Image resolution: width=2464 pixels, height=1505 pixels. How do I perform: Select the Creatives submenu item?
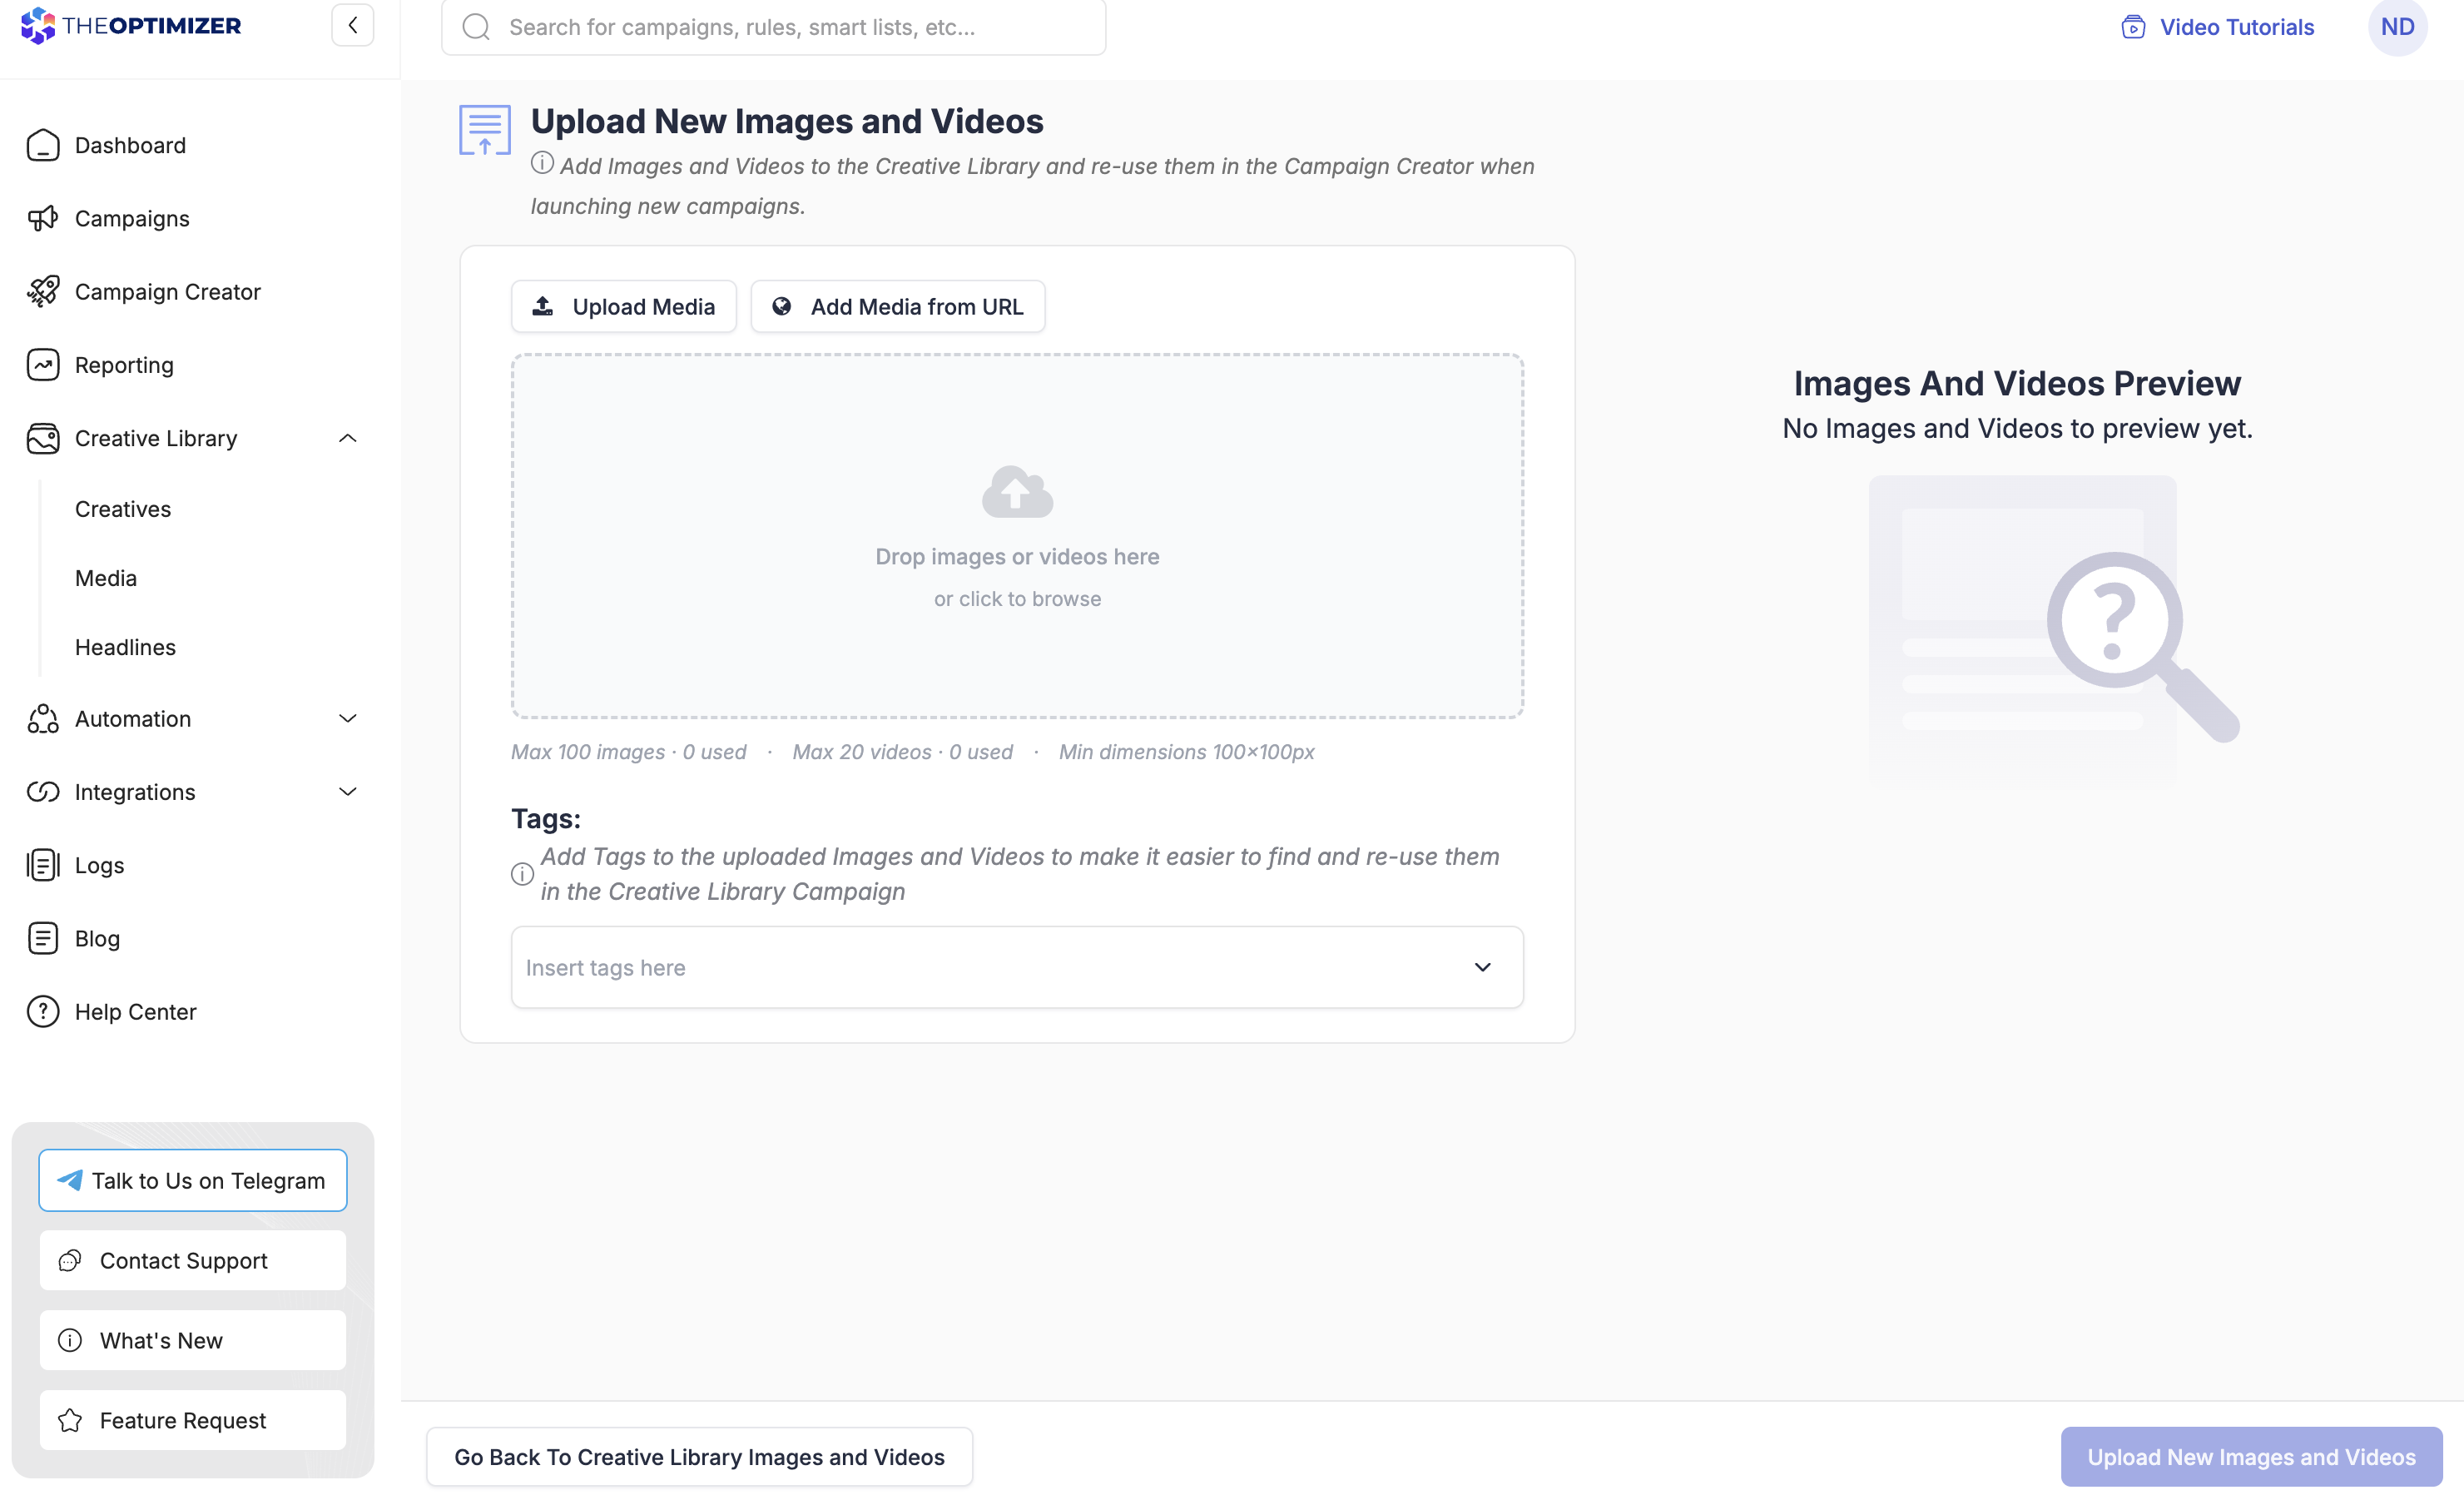(123, 509)
